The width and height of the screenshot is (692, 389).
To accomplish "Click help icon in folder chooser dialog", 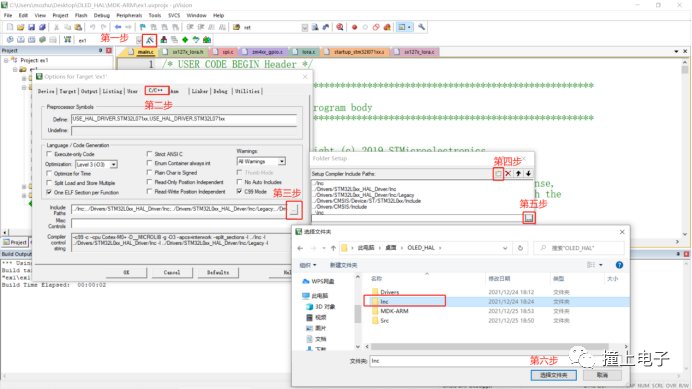I will [619, 265].
